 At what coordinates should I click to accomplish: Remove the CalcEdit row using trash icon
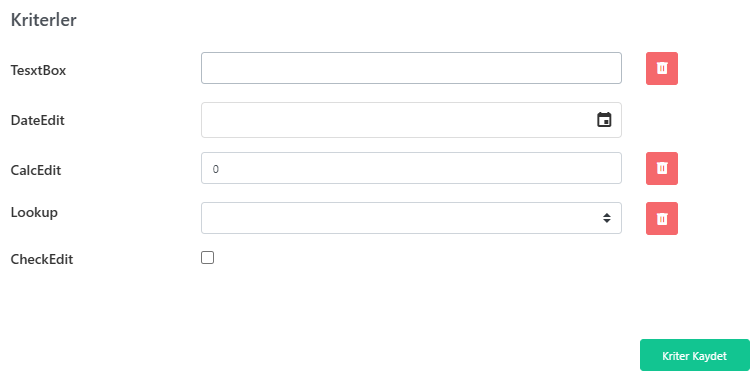coord(662,169)
